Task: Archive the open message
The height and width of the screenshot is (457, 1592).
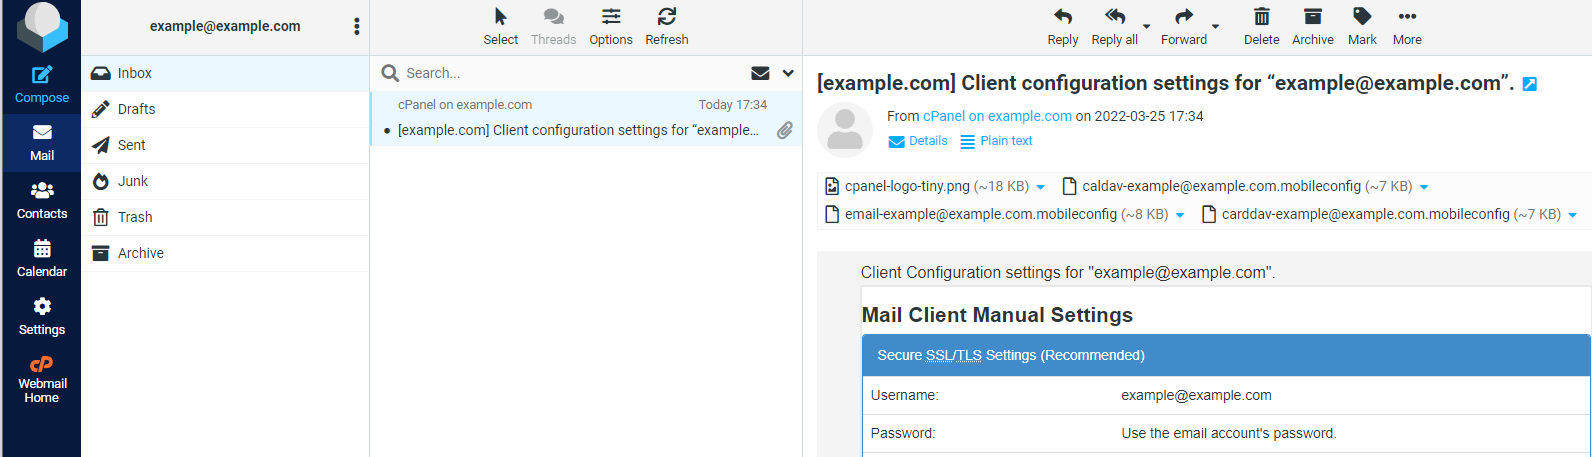Action: point(1313,27)
